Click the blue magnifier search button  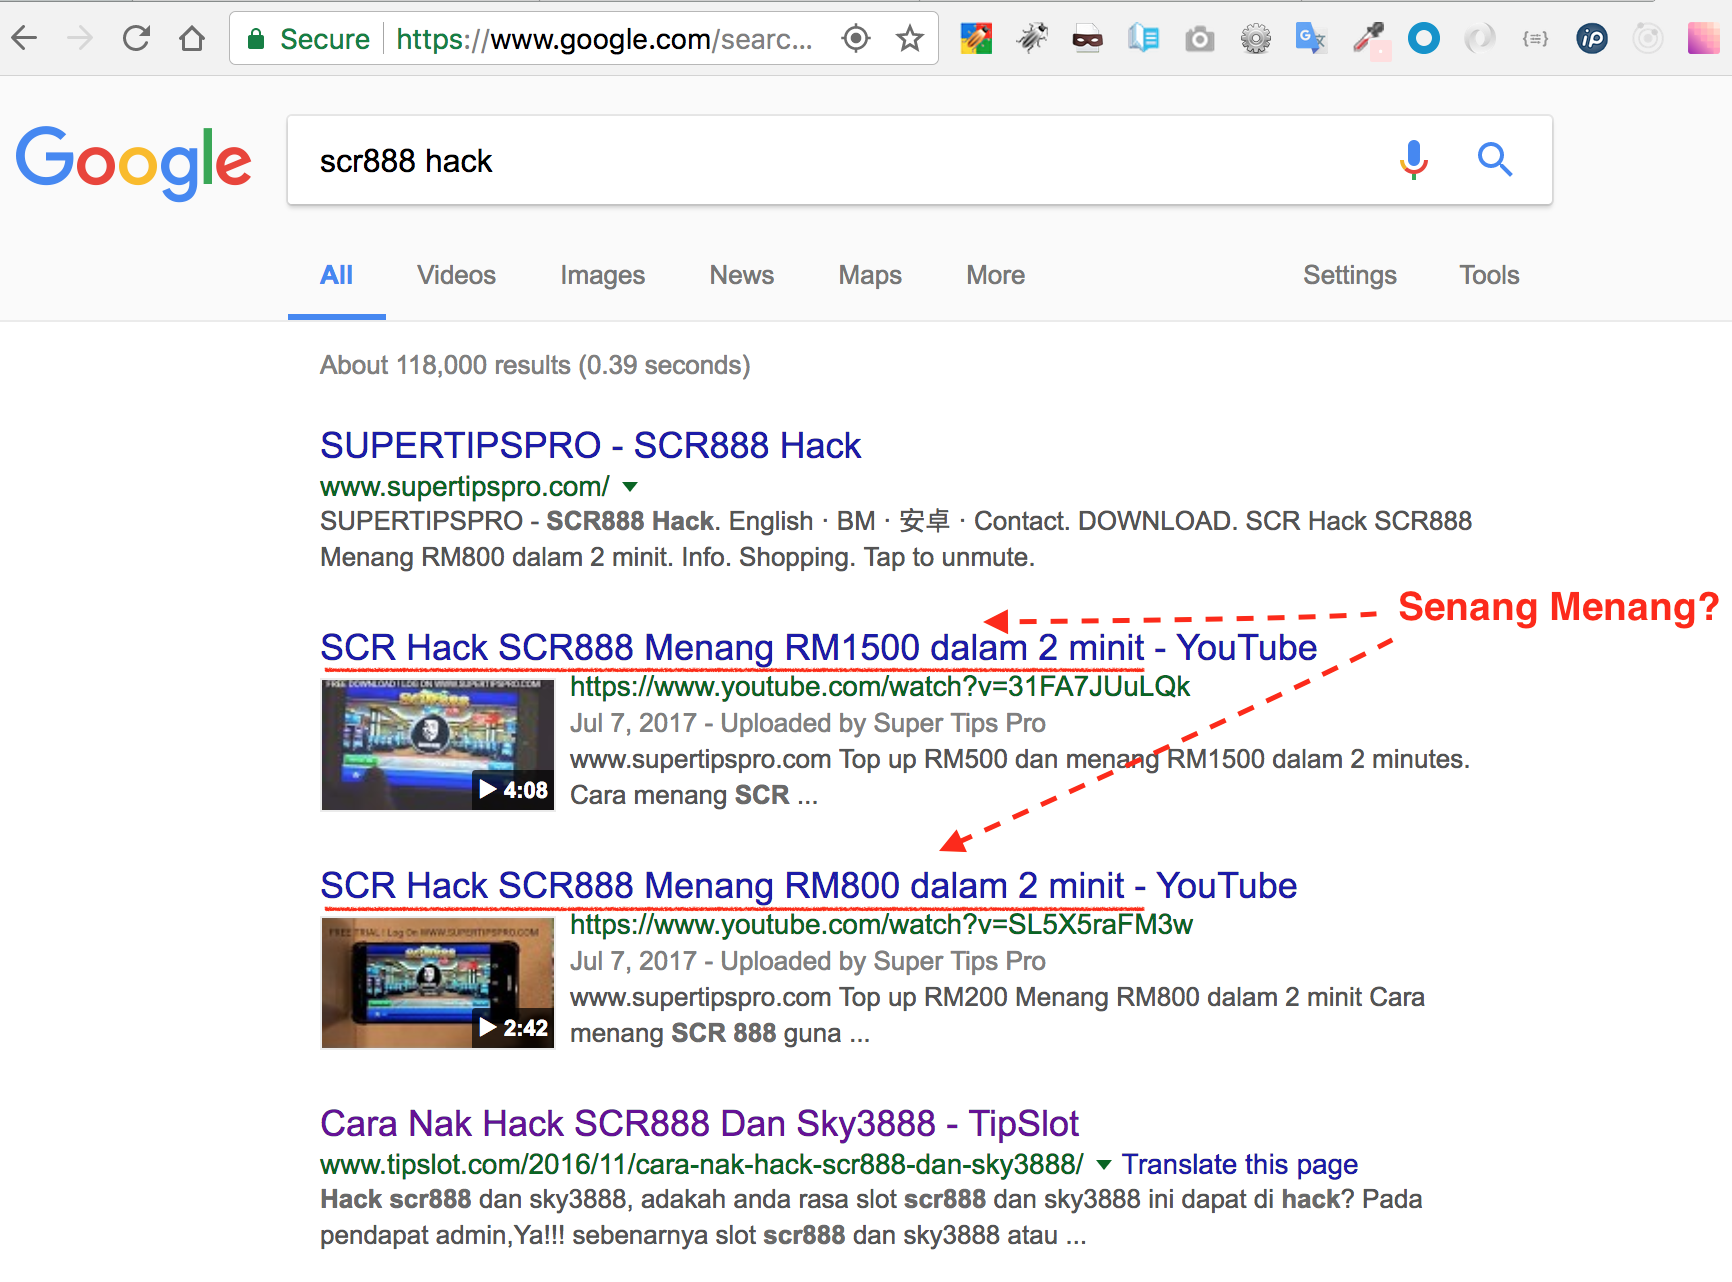1494,160
